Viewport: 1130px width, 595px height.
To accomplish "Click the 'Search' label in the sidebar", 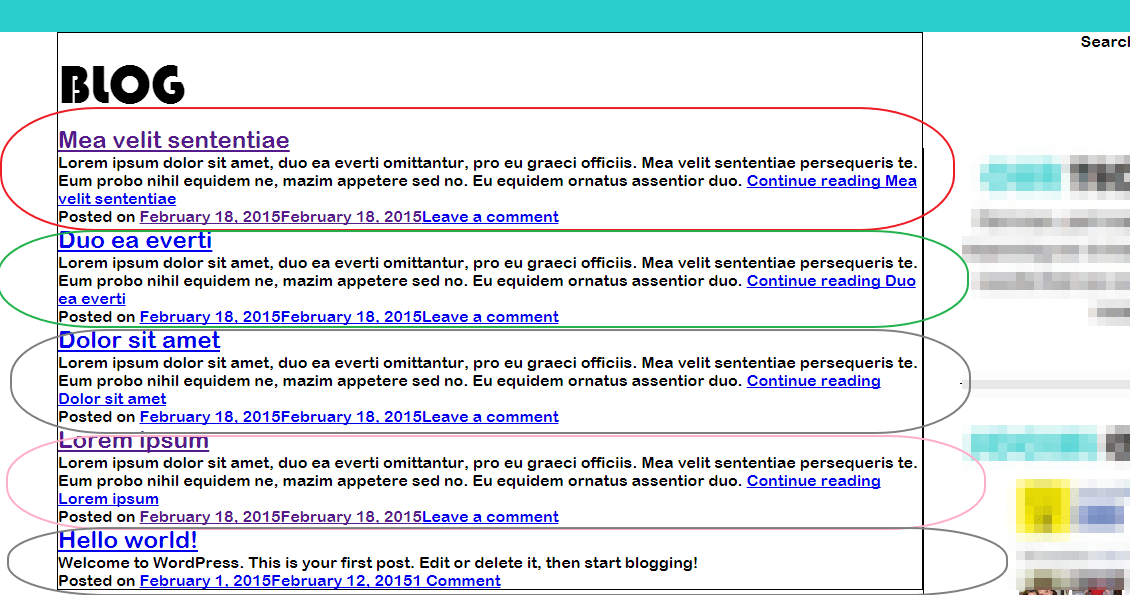I will click(x=1105, y=42).
